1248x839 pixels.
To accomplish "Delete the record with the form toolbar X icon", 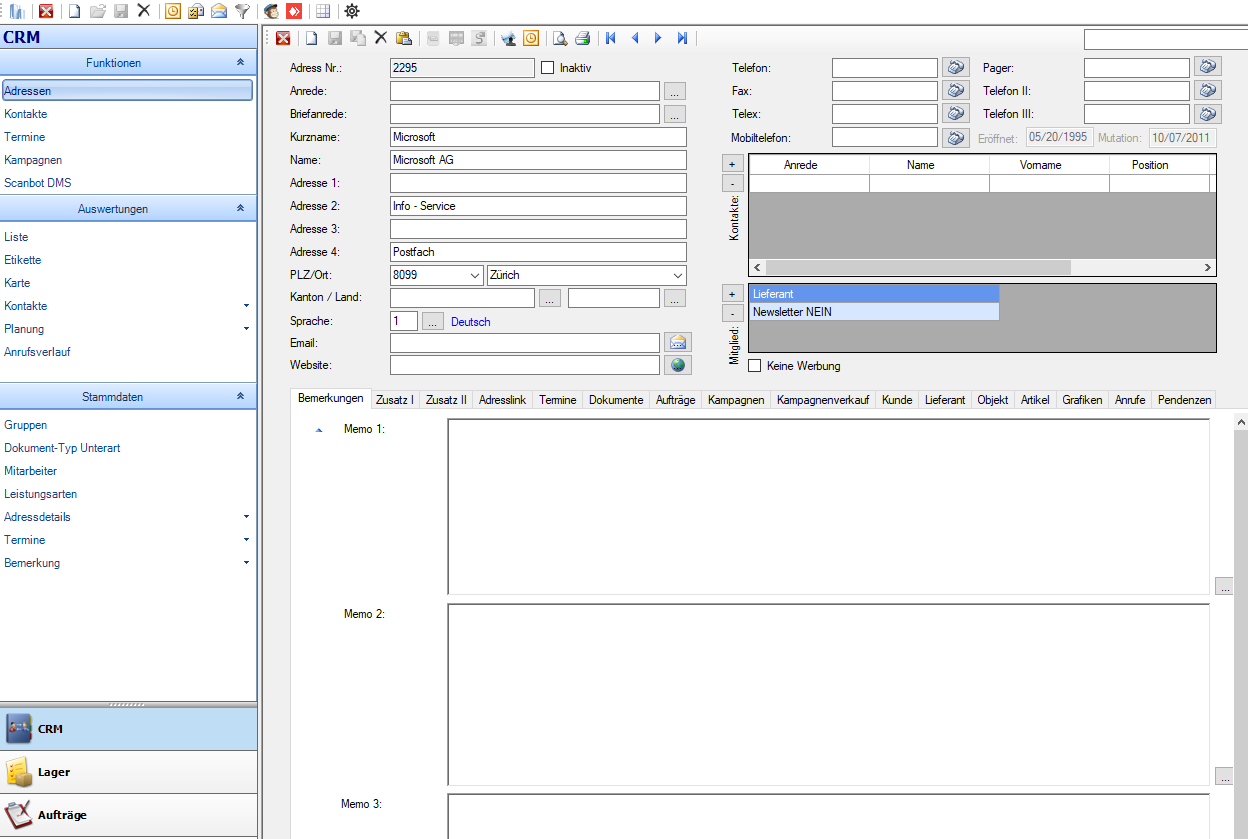I will [380, 38].
